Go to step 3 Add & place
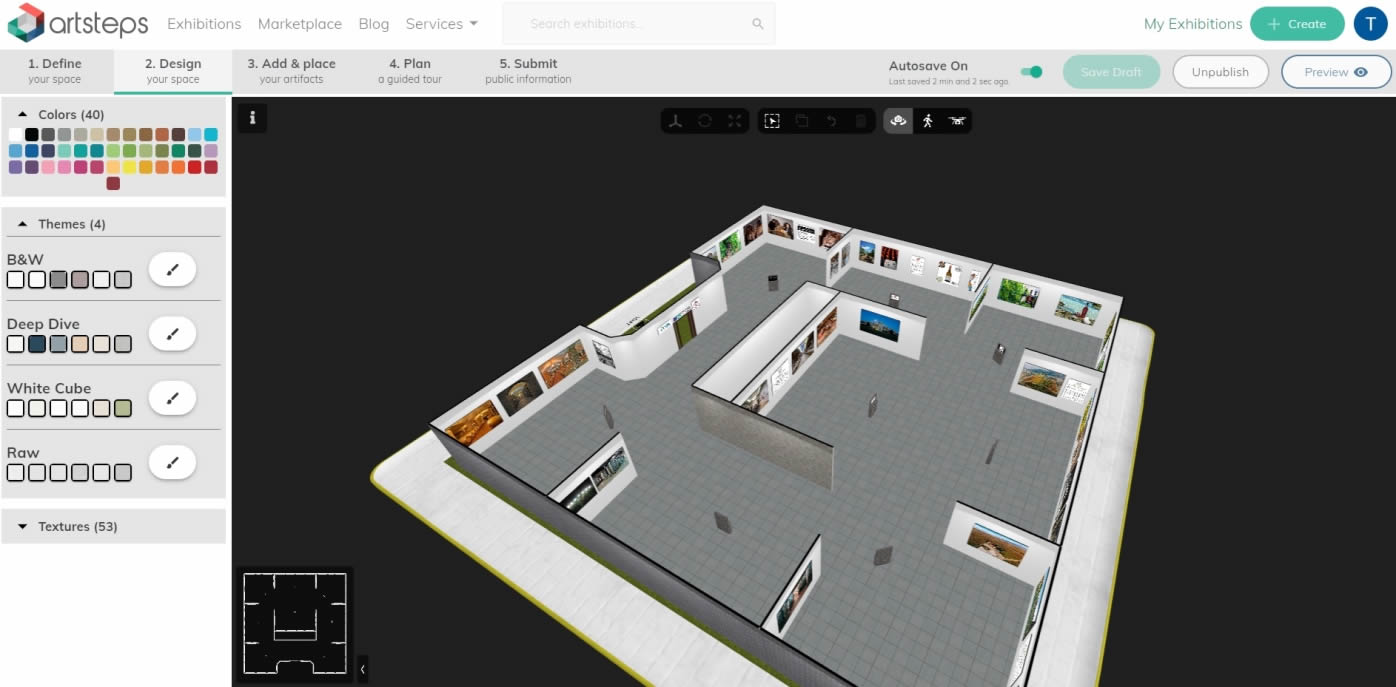 point(291,71)
